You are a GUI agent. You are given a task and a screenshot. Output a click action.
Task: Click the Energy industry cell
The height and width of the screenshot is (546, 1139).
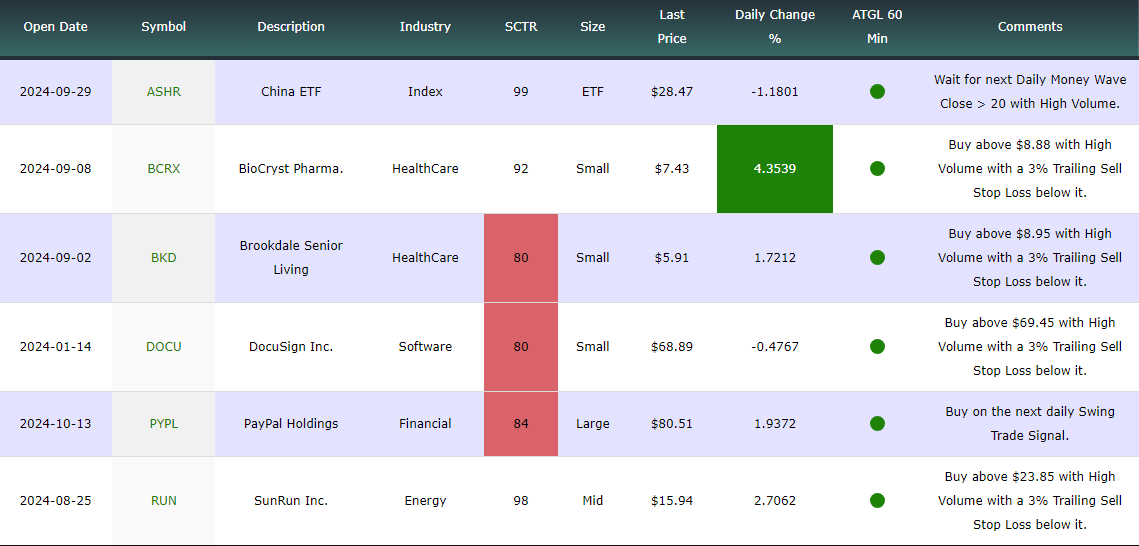tap(425, 500)
